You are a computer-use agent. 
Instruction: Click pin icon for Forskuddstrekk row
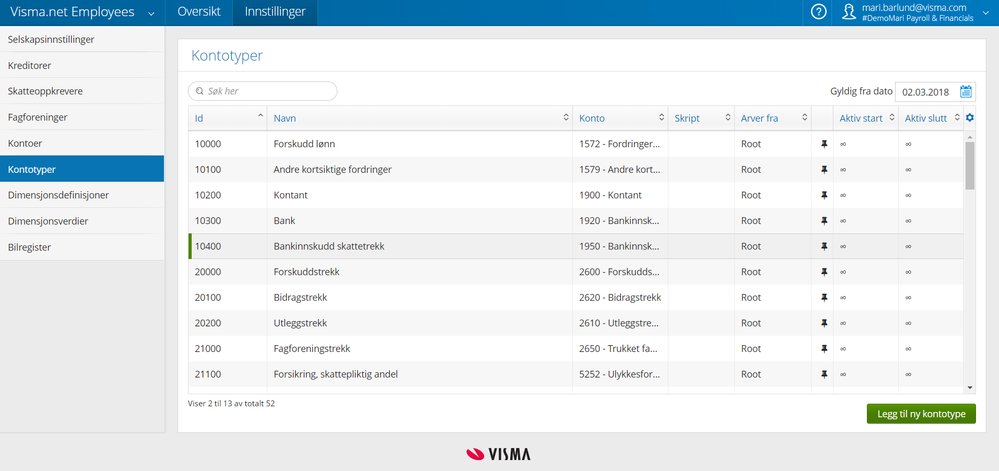[x=824, y=272]
